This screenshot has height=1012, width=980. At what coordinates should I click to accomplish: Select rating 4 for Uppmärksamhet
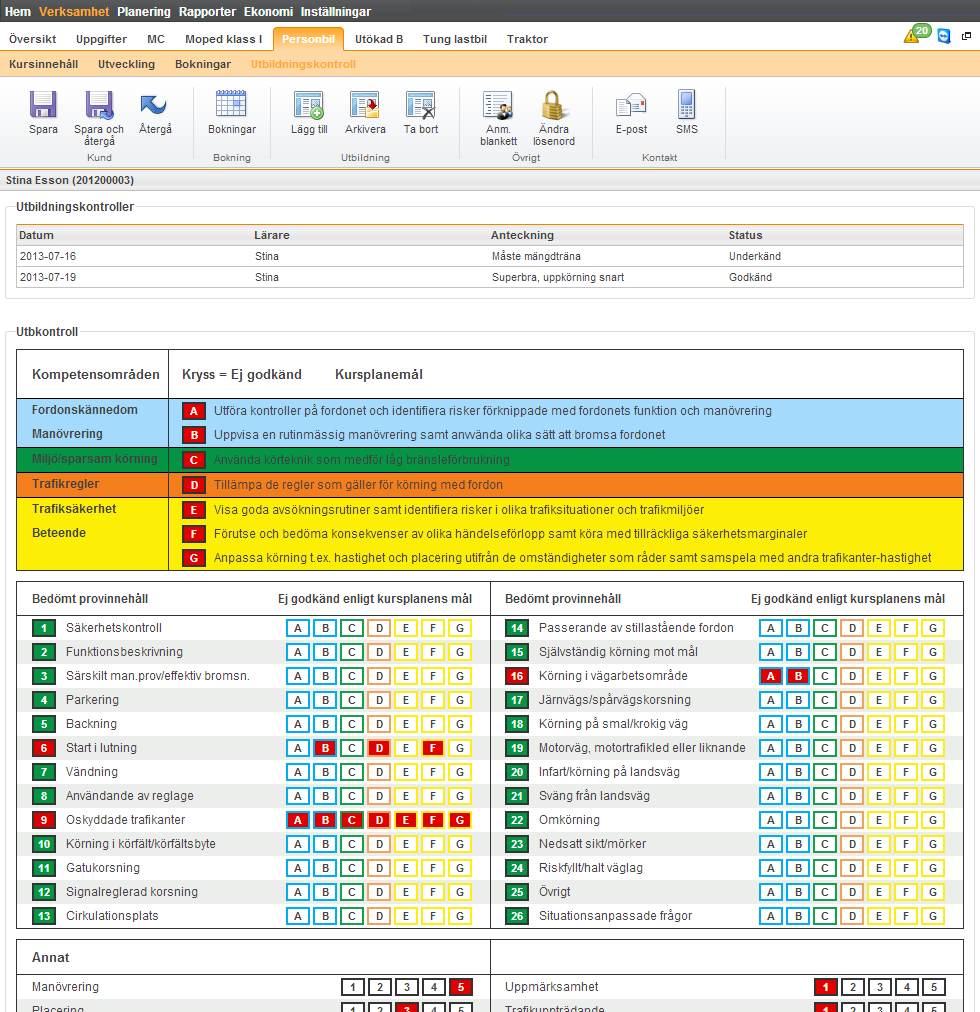(906, 987)
